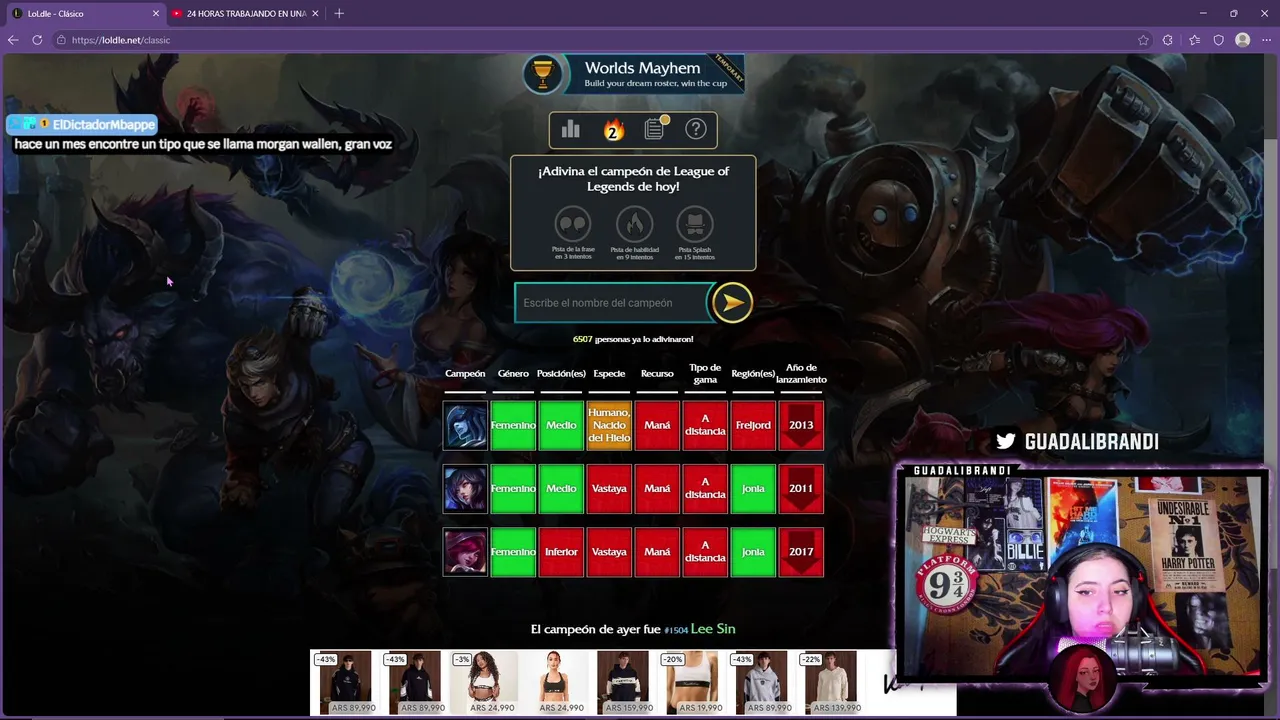Close the 24 HORAS TRABAJANDO tab
The image size is (1280, 720).
[317, 14]
